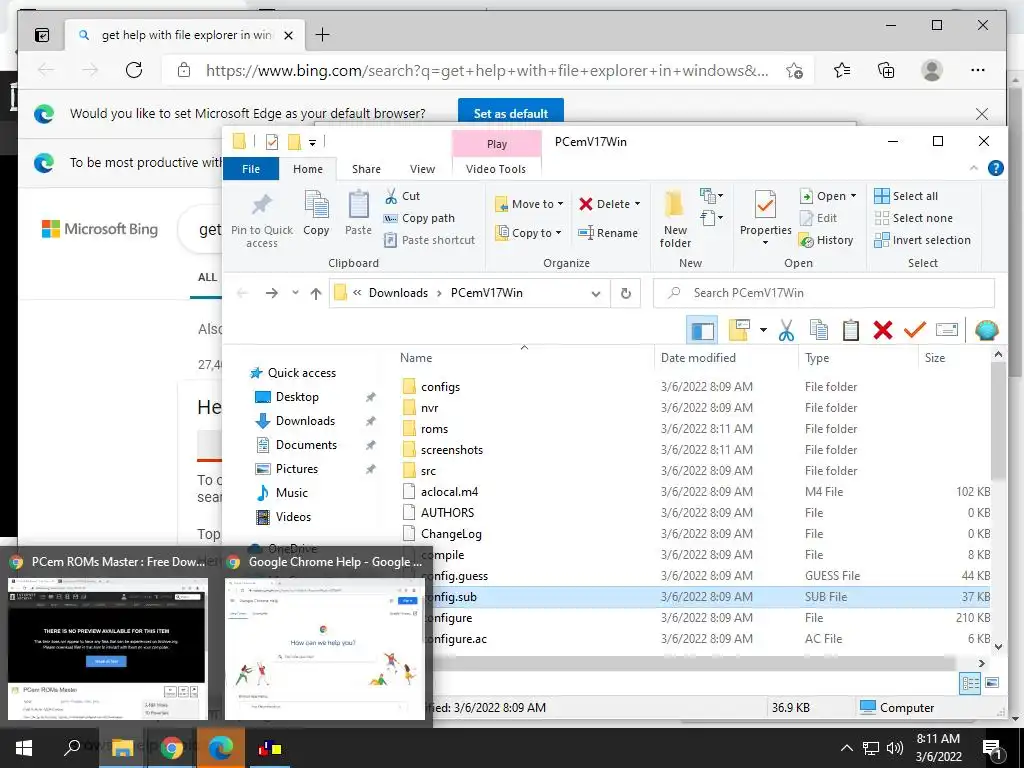The image size is (1024, 768).
Task: Click Copy path in Clipboard group
Action: click(419, 218)
